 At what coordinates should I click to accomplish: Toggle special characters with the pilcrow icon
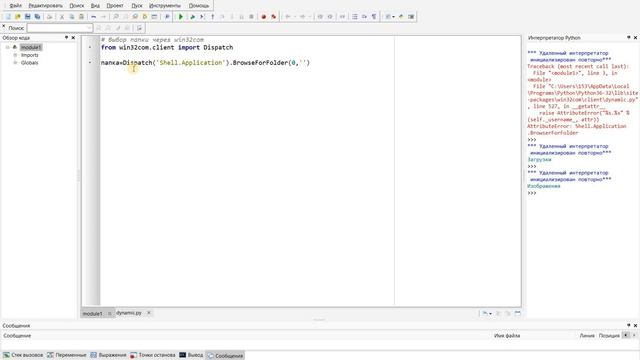tap(374, 17)
